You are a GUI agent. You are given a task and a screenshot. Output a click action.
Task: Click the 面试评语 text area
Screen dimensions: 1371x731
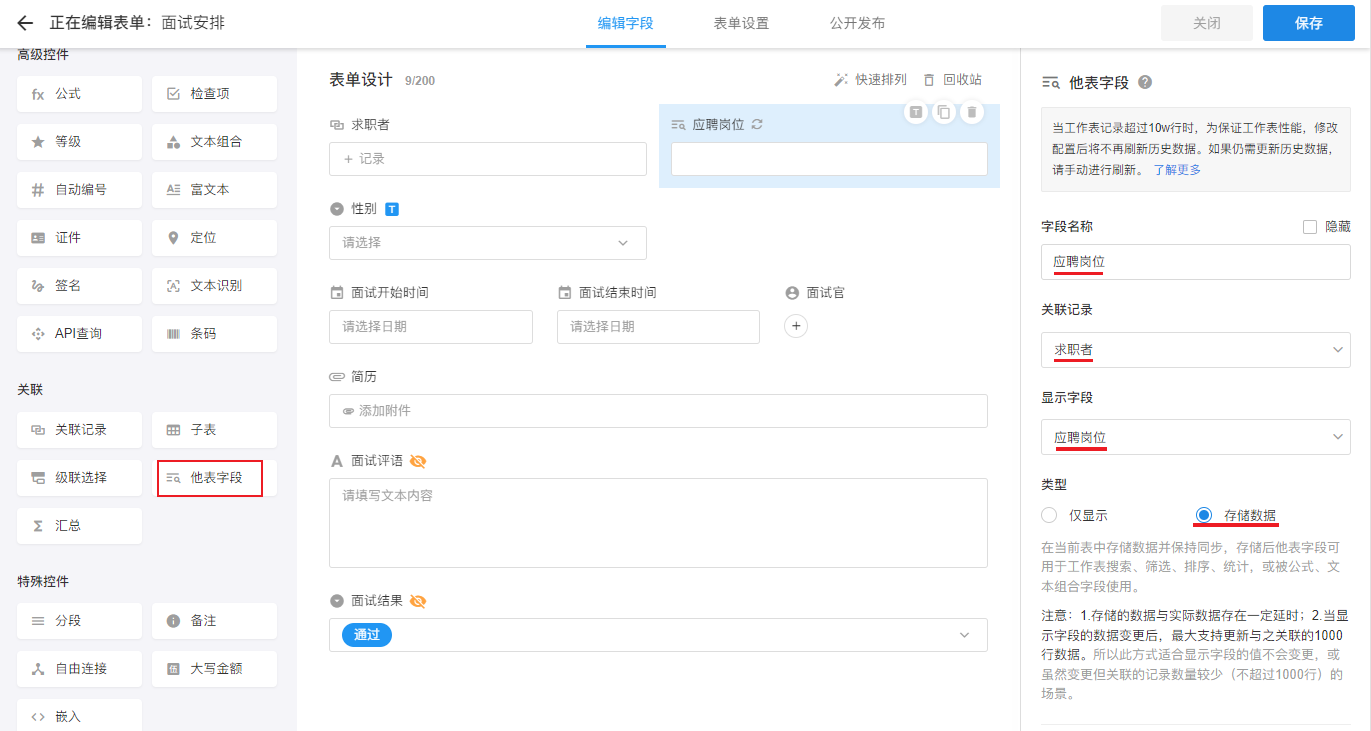(x=658, y=523)
